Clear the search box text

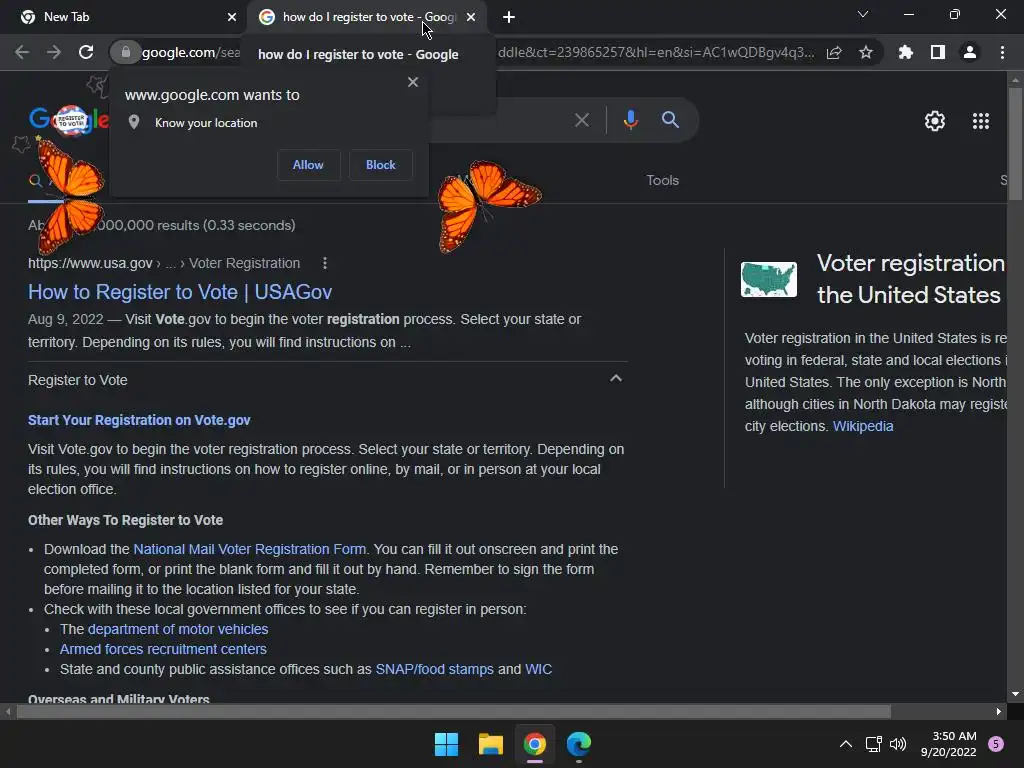[581, 120]
